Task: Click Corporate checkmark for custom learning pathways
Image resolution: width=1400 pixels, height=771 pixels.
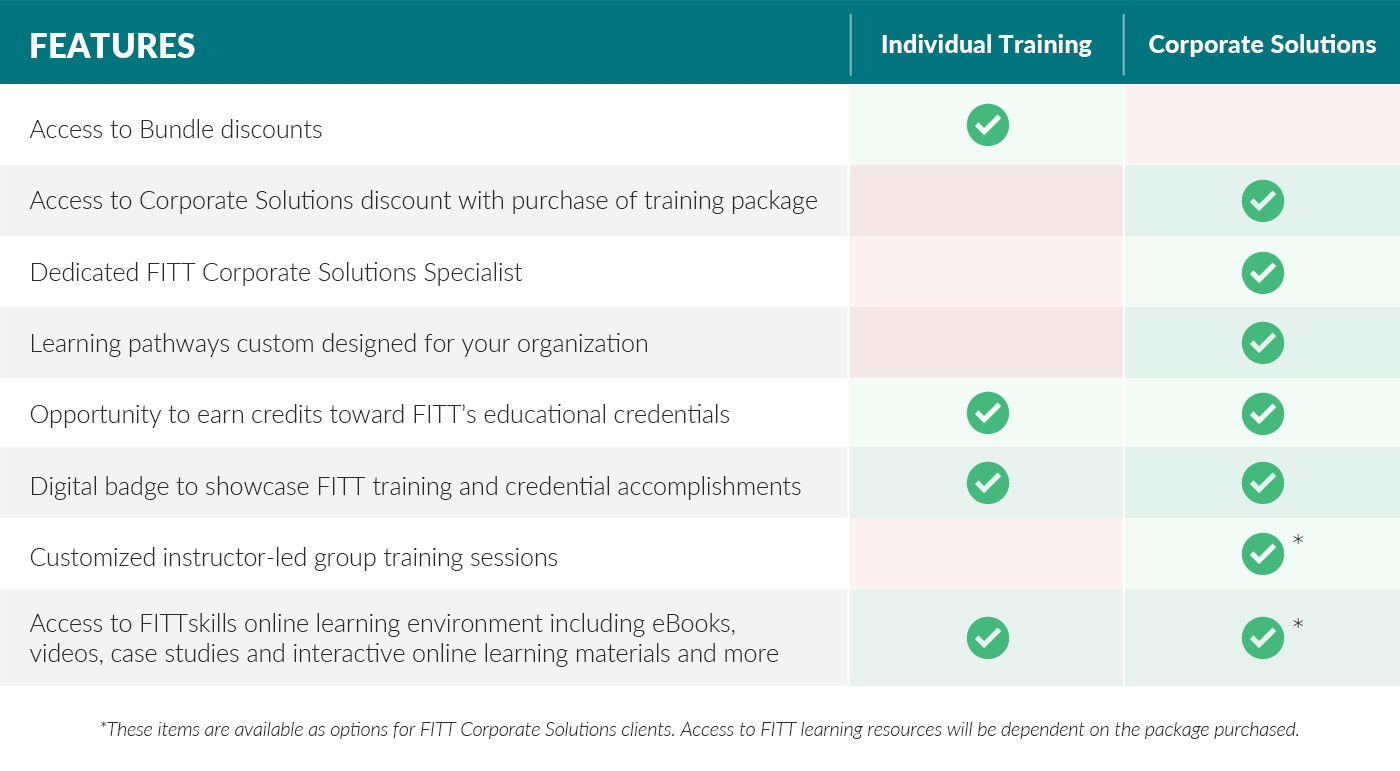Action: tap(1263, 343)
